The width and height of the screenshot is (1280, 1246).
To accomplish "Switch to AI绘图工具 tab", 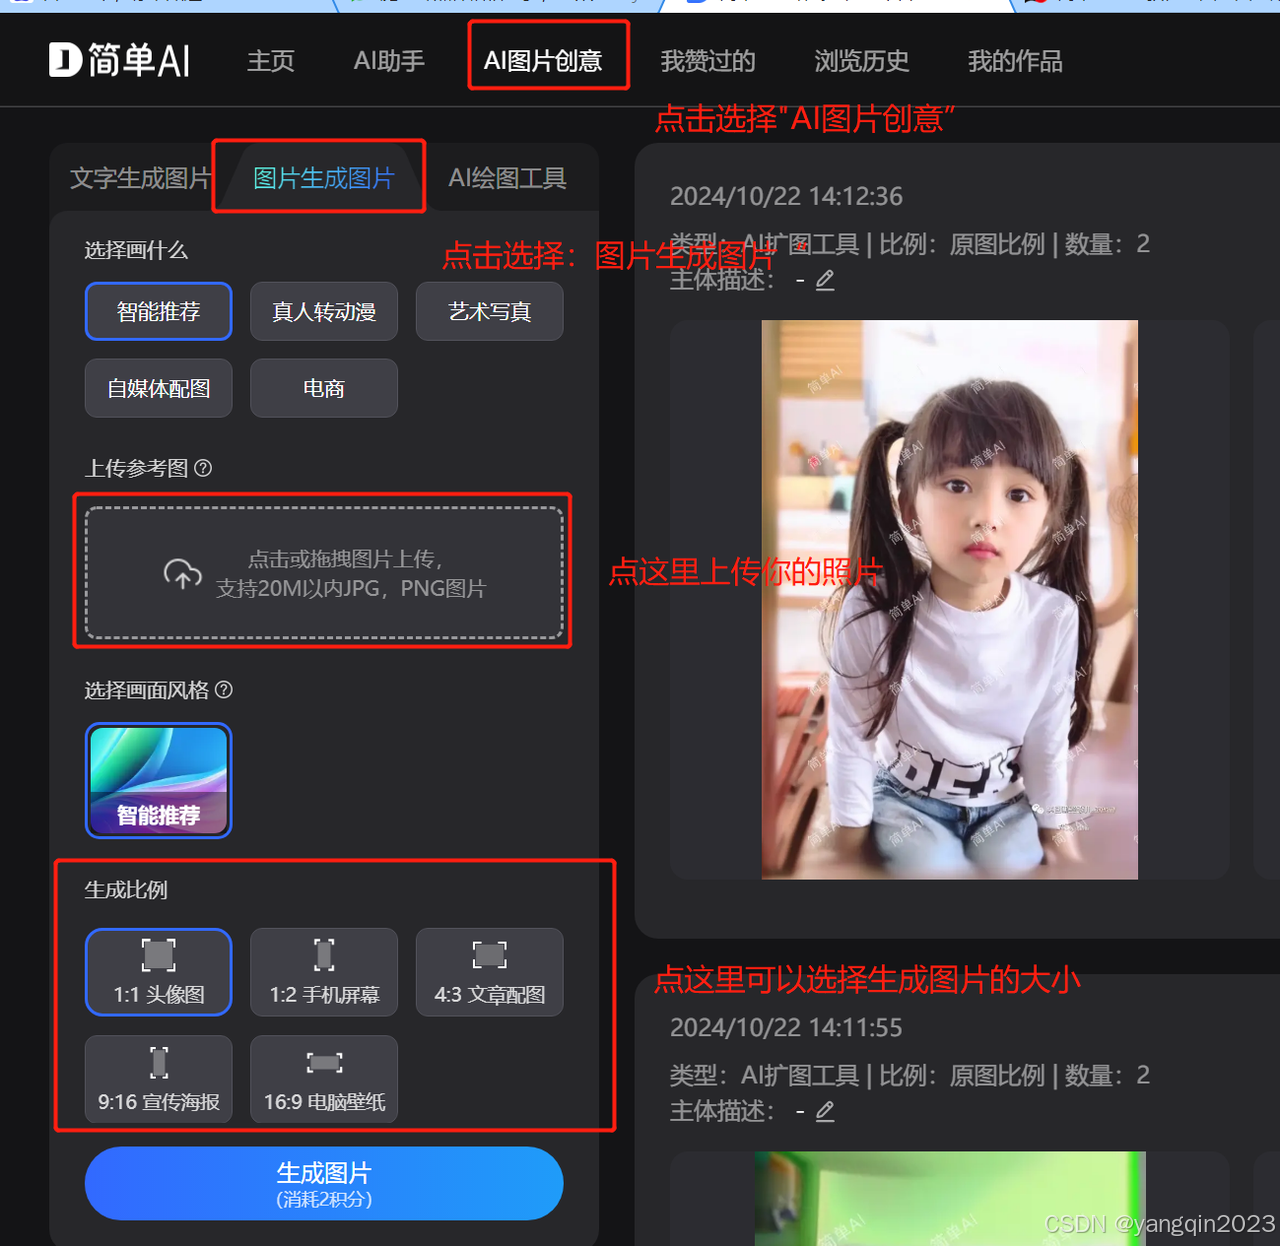I will pyautogui.click(x=507, y=178).
